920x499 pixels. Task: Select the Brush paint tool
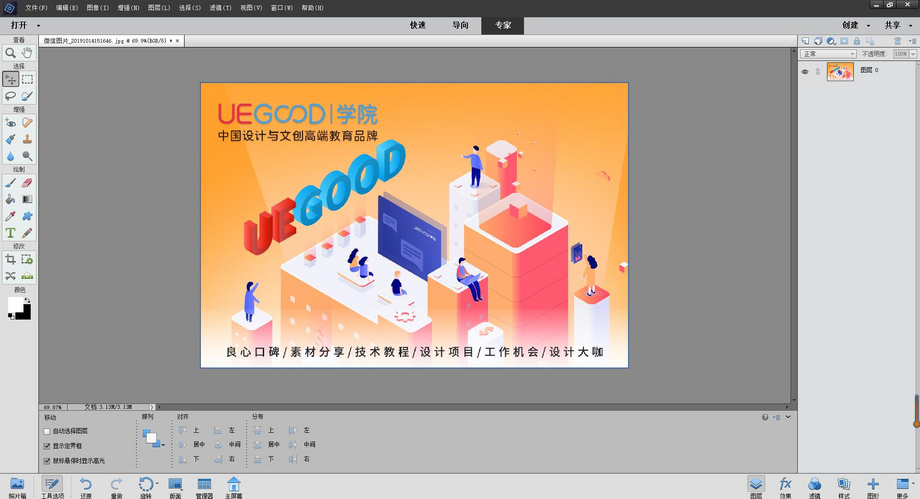coord(11,183)
